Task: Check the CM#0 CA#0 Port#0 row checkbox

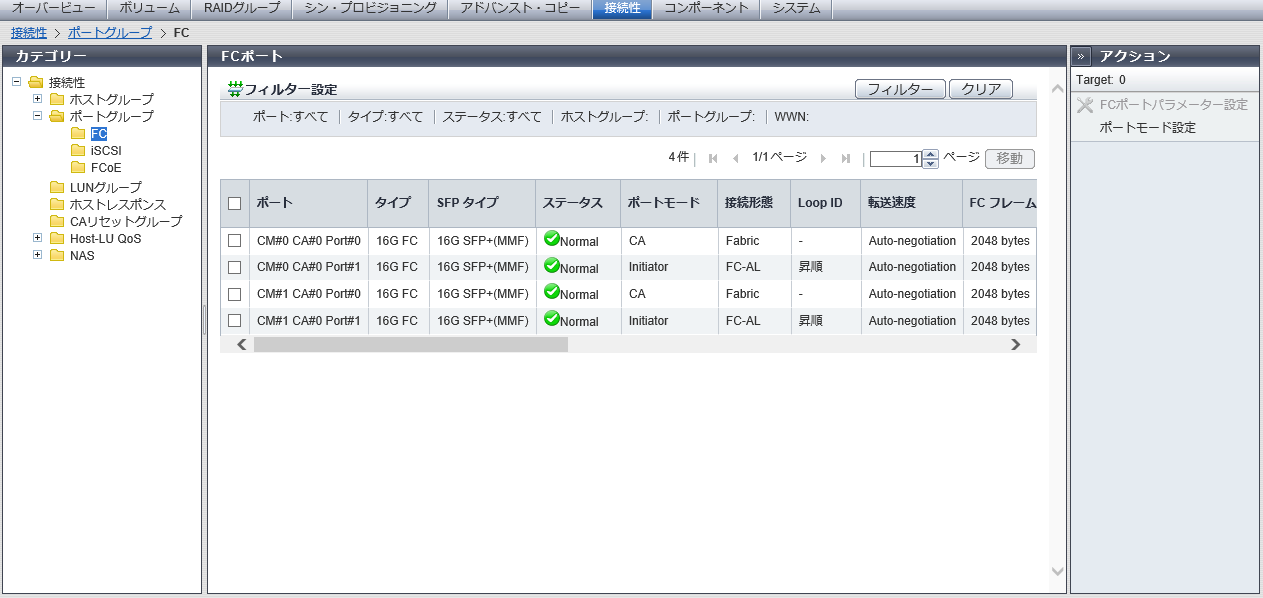Action: pyautogui.click(x=235, y=241)
